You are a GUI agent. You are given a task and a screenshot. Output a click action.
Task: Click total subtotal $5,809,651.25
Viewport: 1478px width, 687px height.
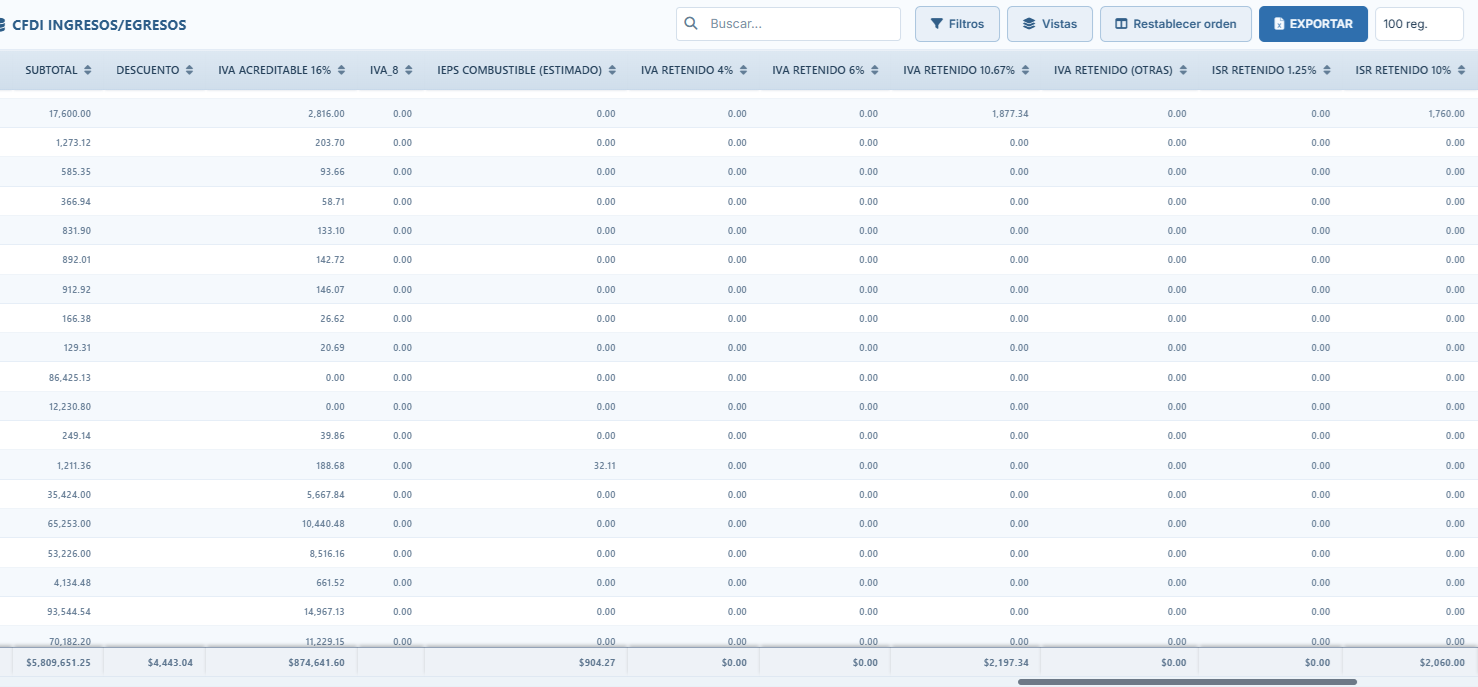point(58,663)
